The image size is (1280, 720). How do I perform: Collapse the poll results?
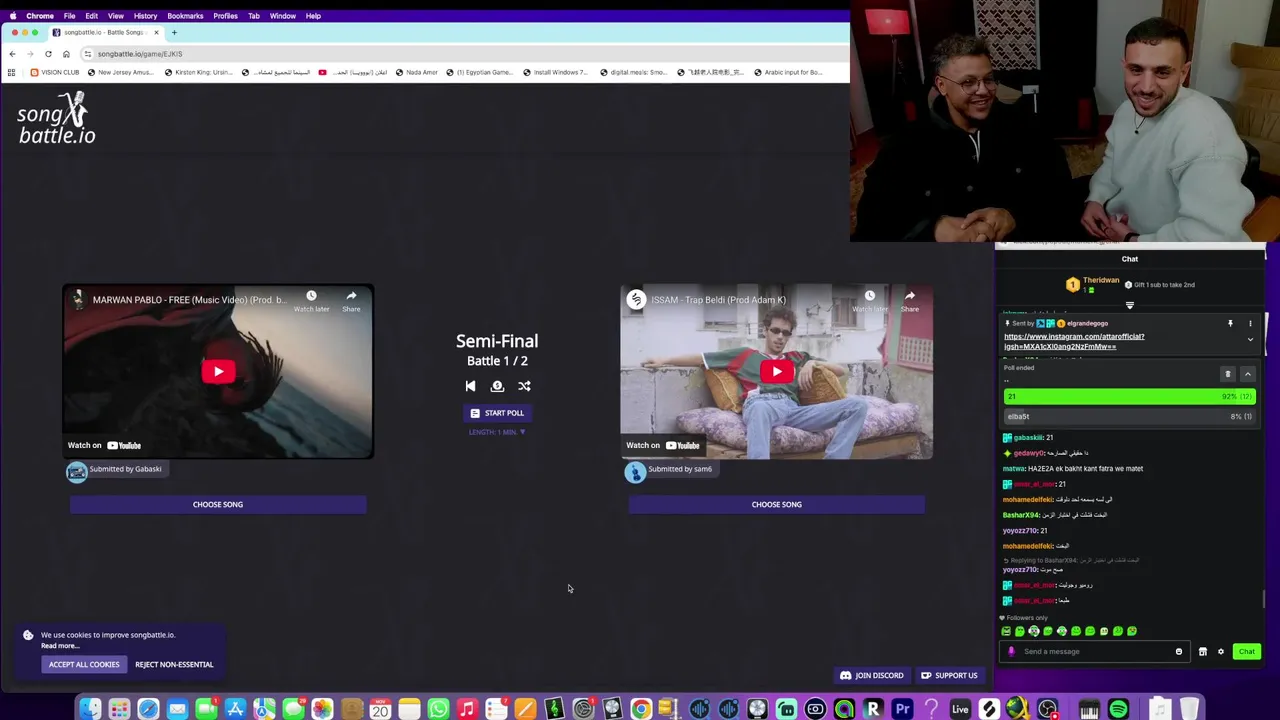pyautogui.click(x=1247, y=374)
